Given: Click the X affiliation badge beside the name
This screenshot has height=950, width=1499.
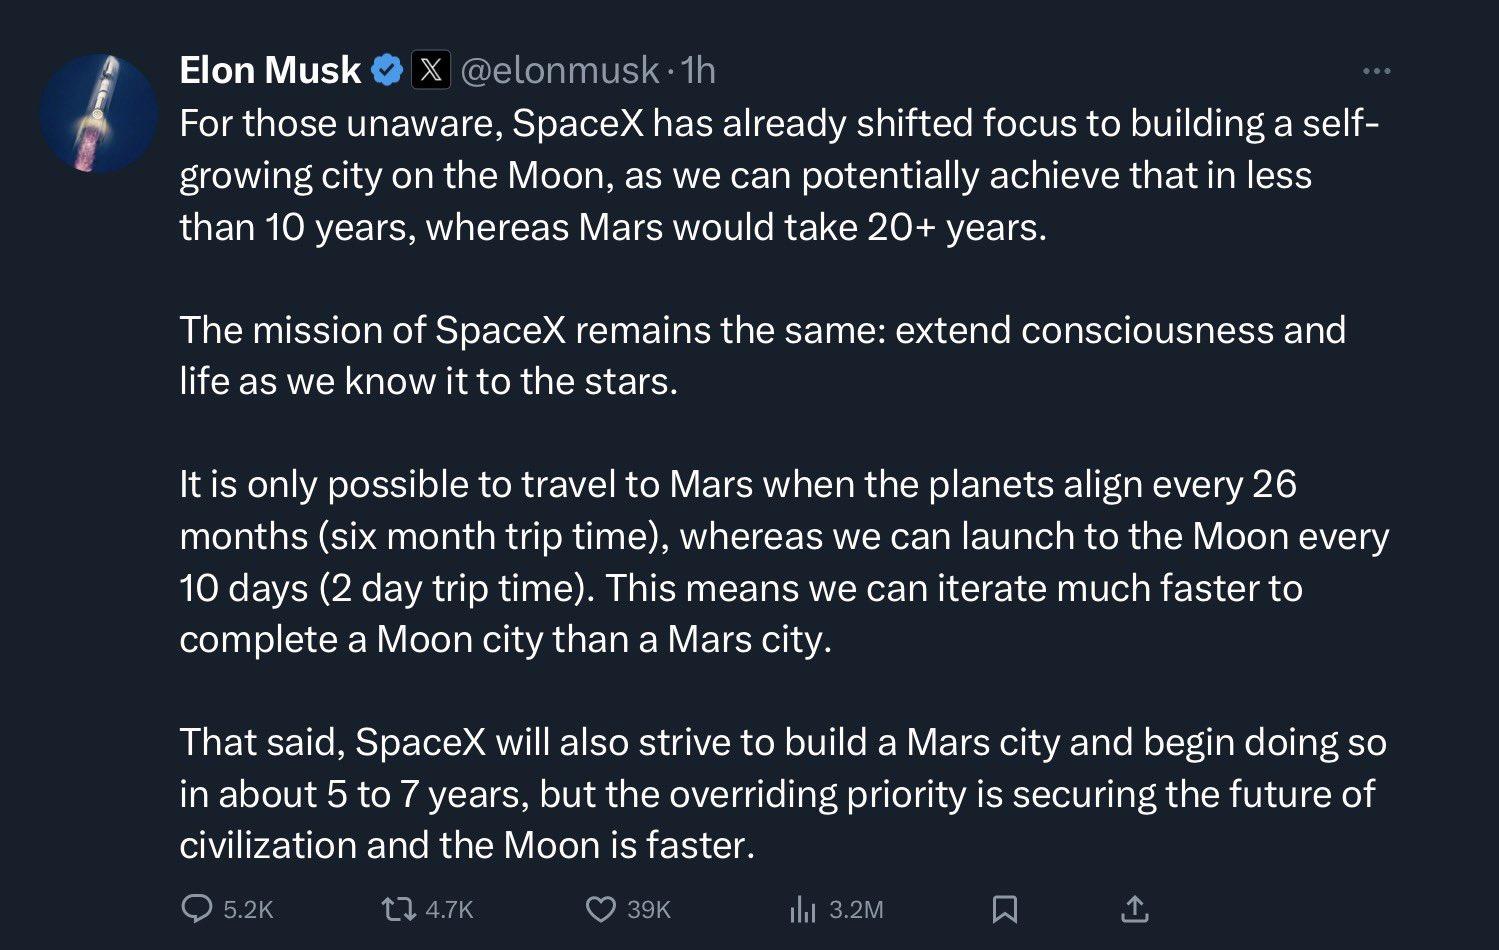Looking at the screenshot, I should (431, 71).
